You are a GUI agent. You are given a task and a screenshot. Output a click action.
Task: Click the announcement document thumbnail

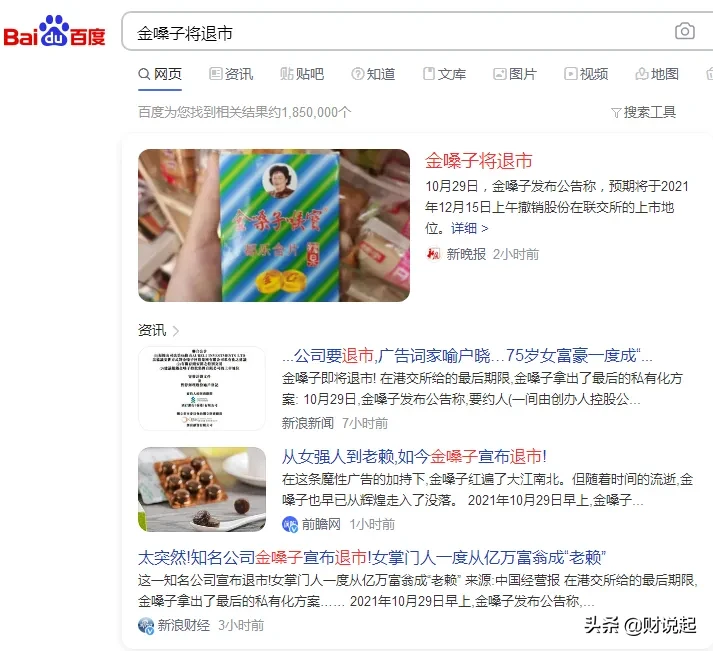click(202, 388)
